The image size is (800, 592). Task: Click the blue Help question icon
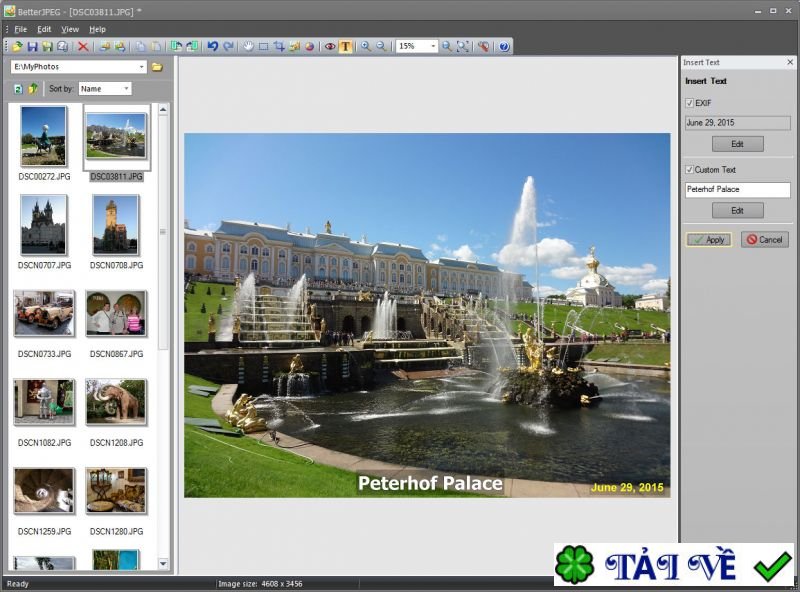503,46
